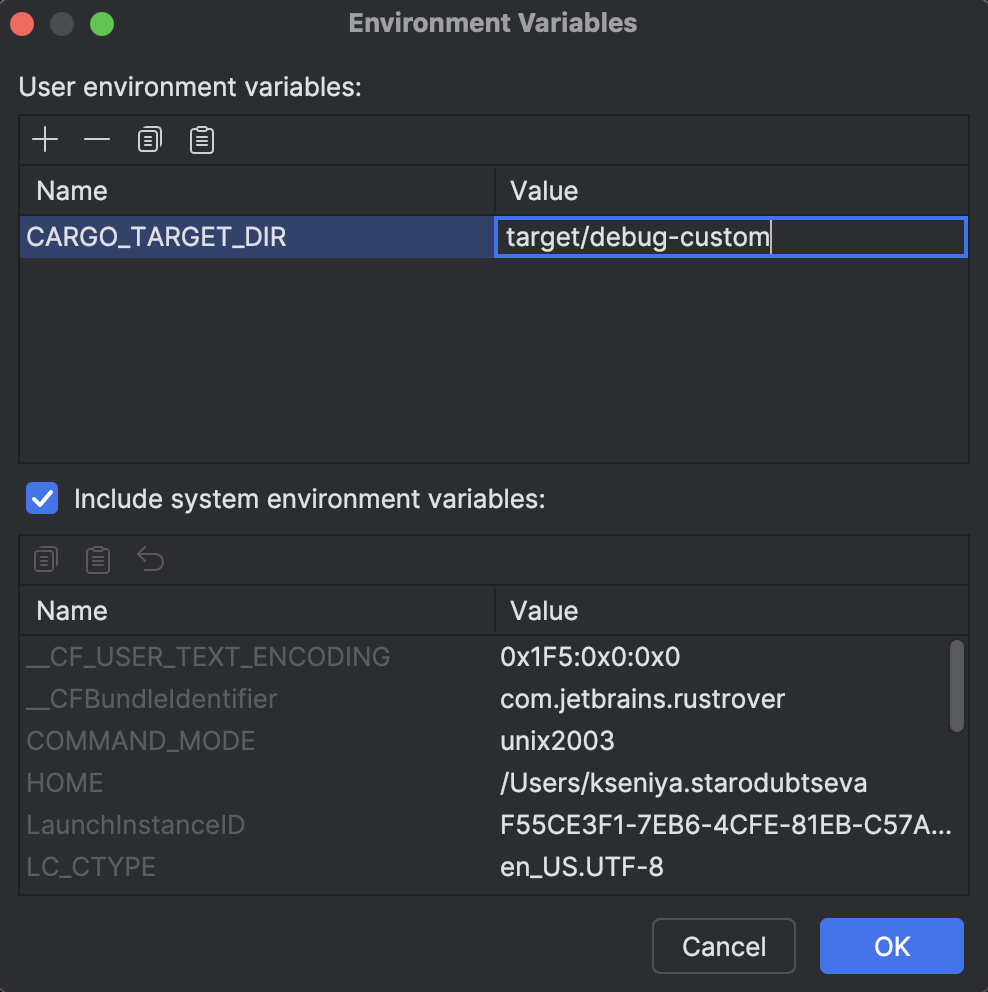Paste variables into the user variables table
This screenshot has height=992, width=988.
coord(201,140)
